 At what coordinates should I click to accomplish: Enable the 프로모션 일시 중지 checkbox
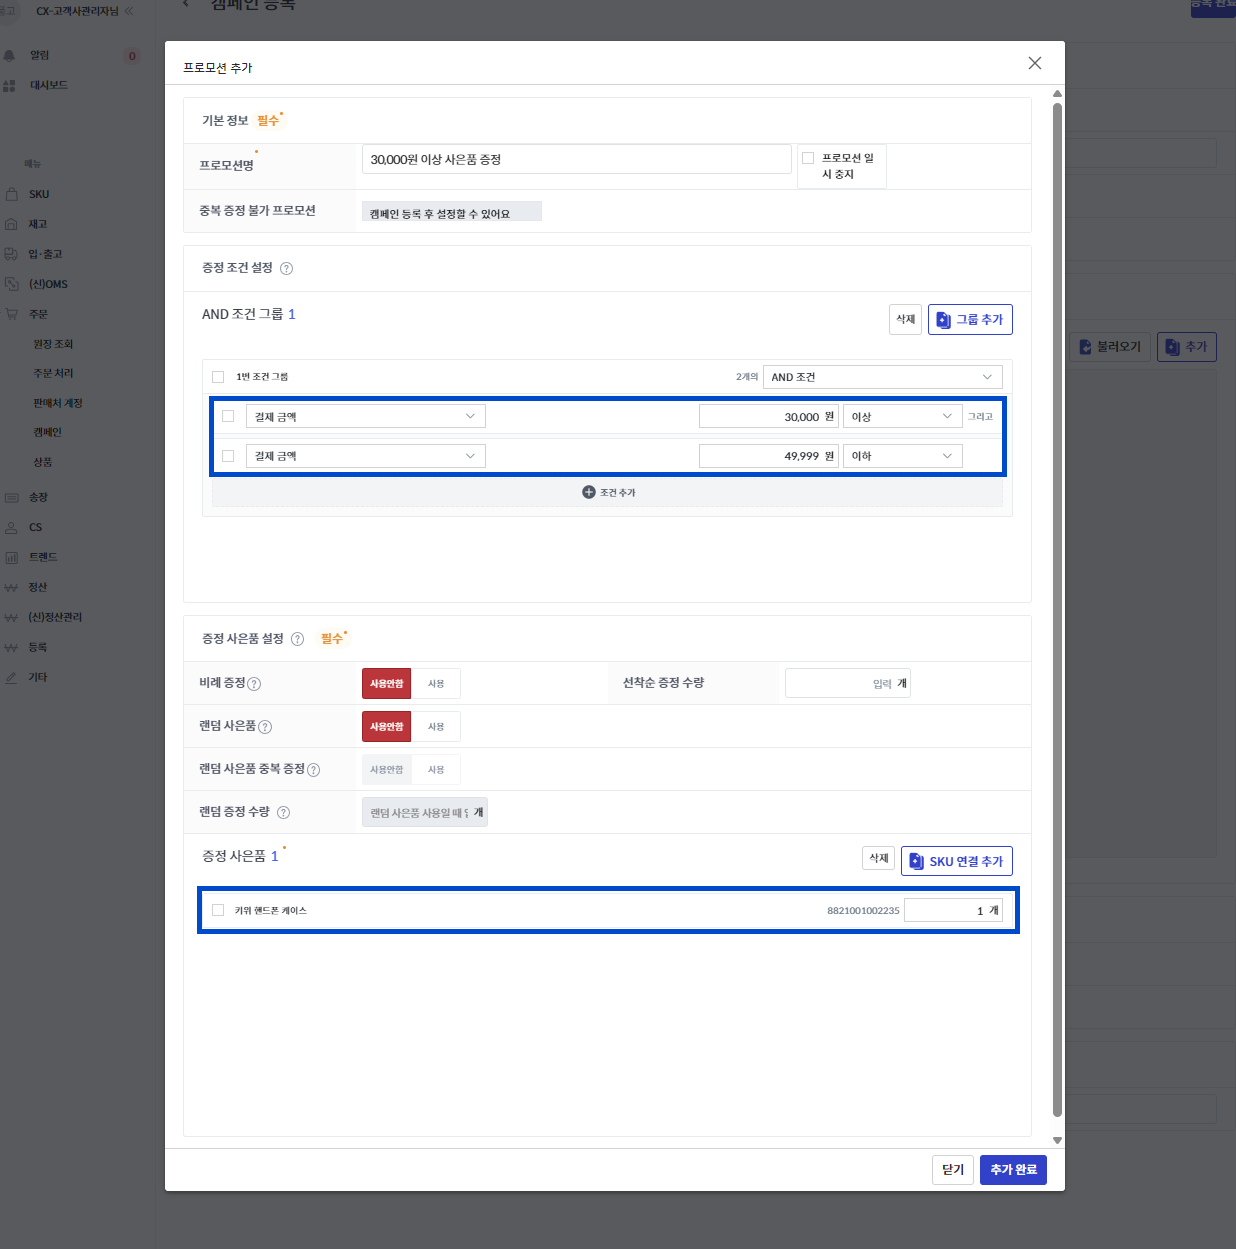tap(808, 158)
